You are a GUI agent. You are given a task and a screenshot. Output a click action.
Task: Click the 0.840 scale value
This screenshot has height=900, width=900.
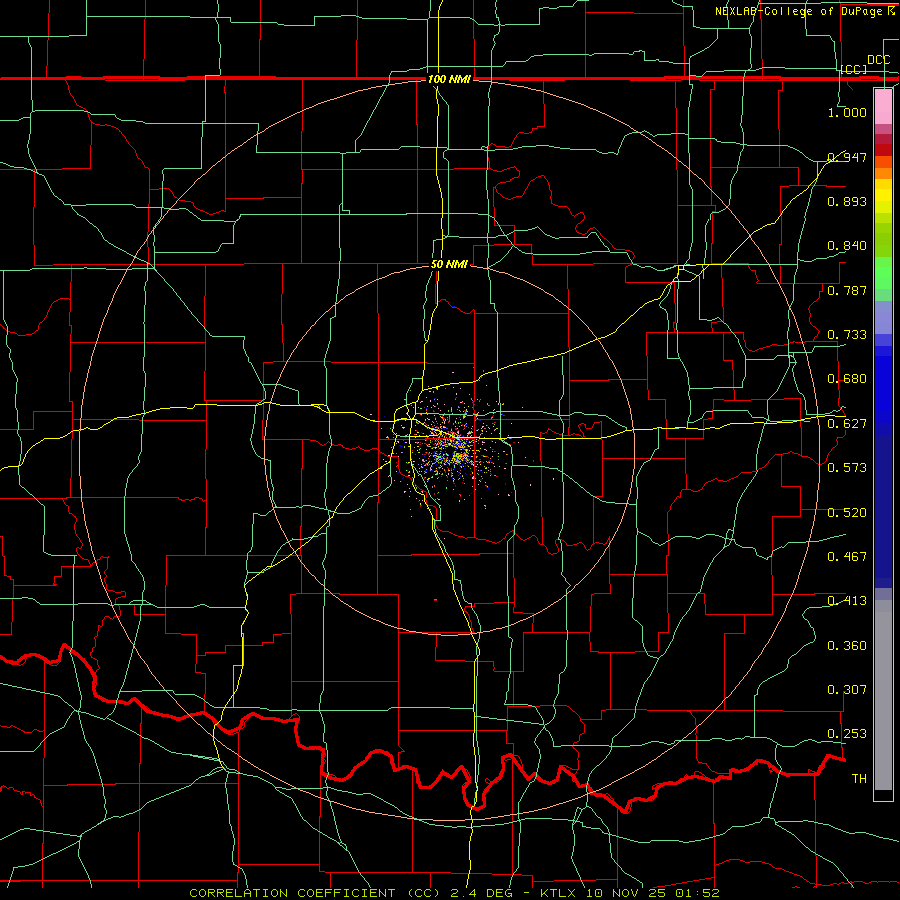[847, 246]
